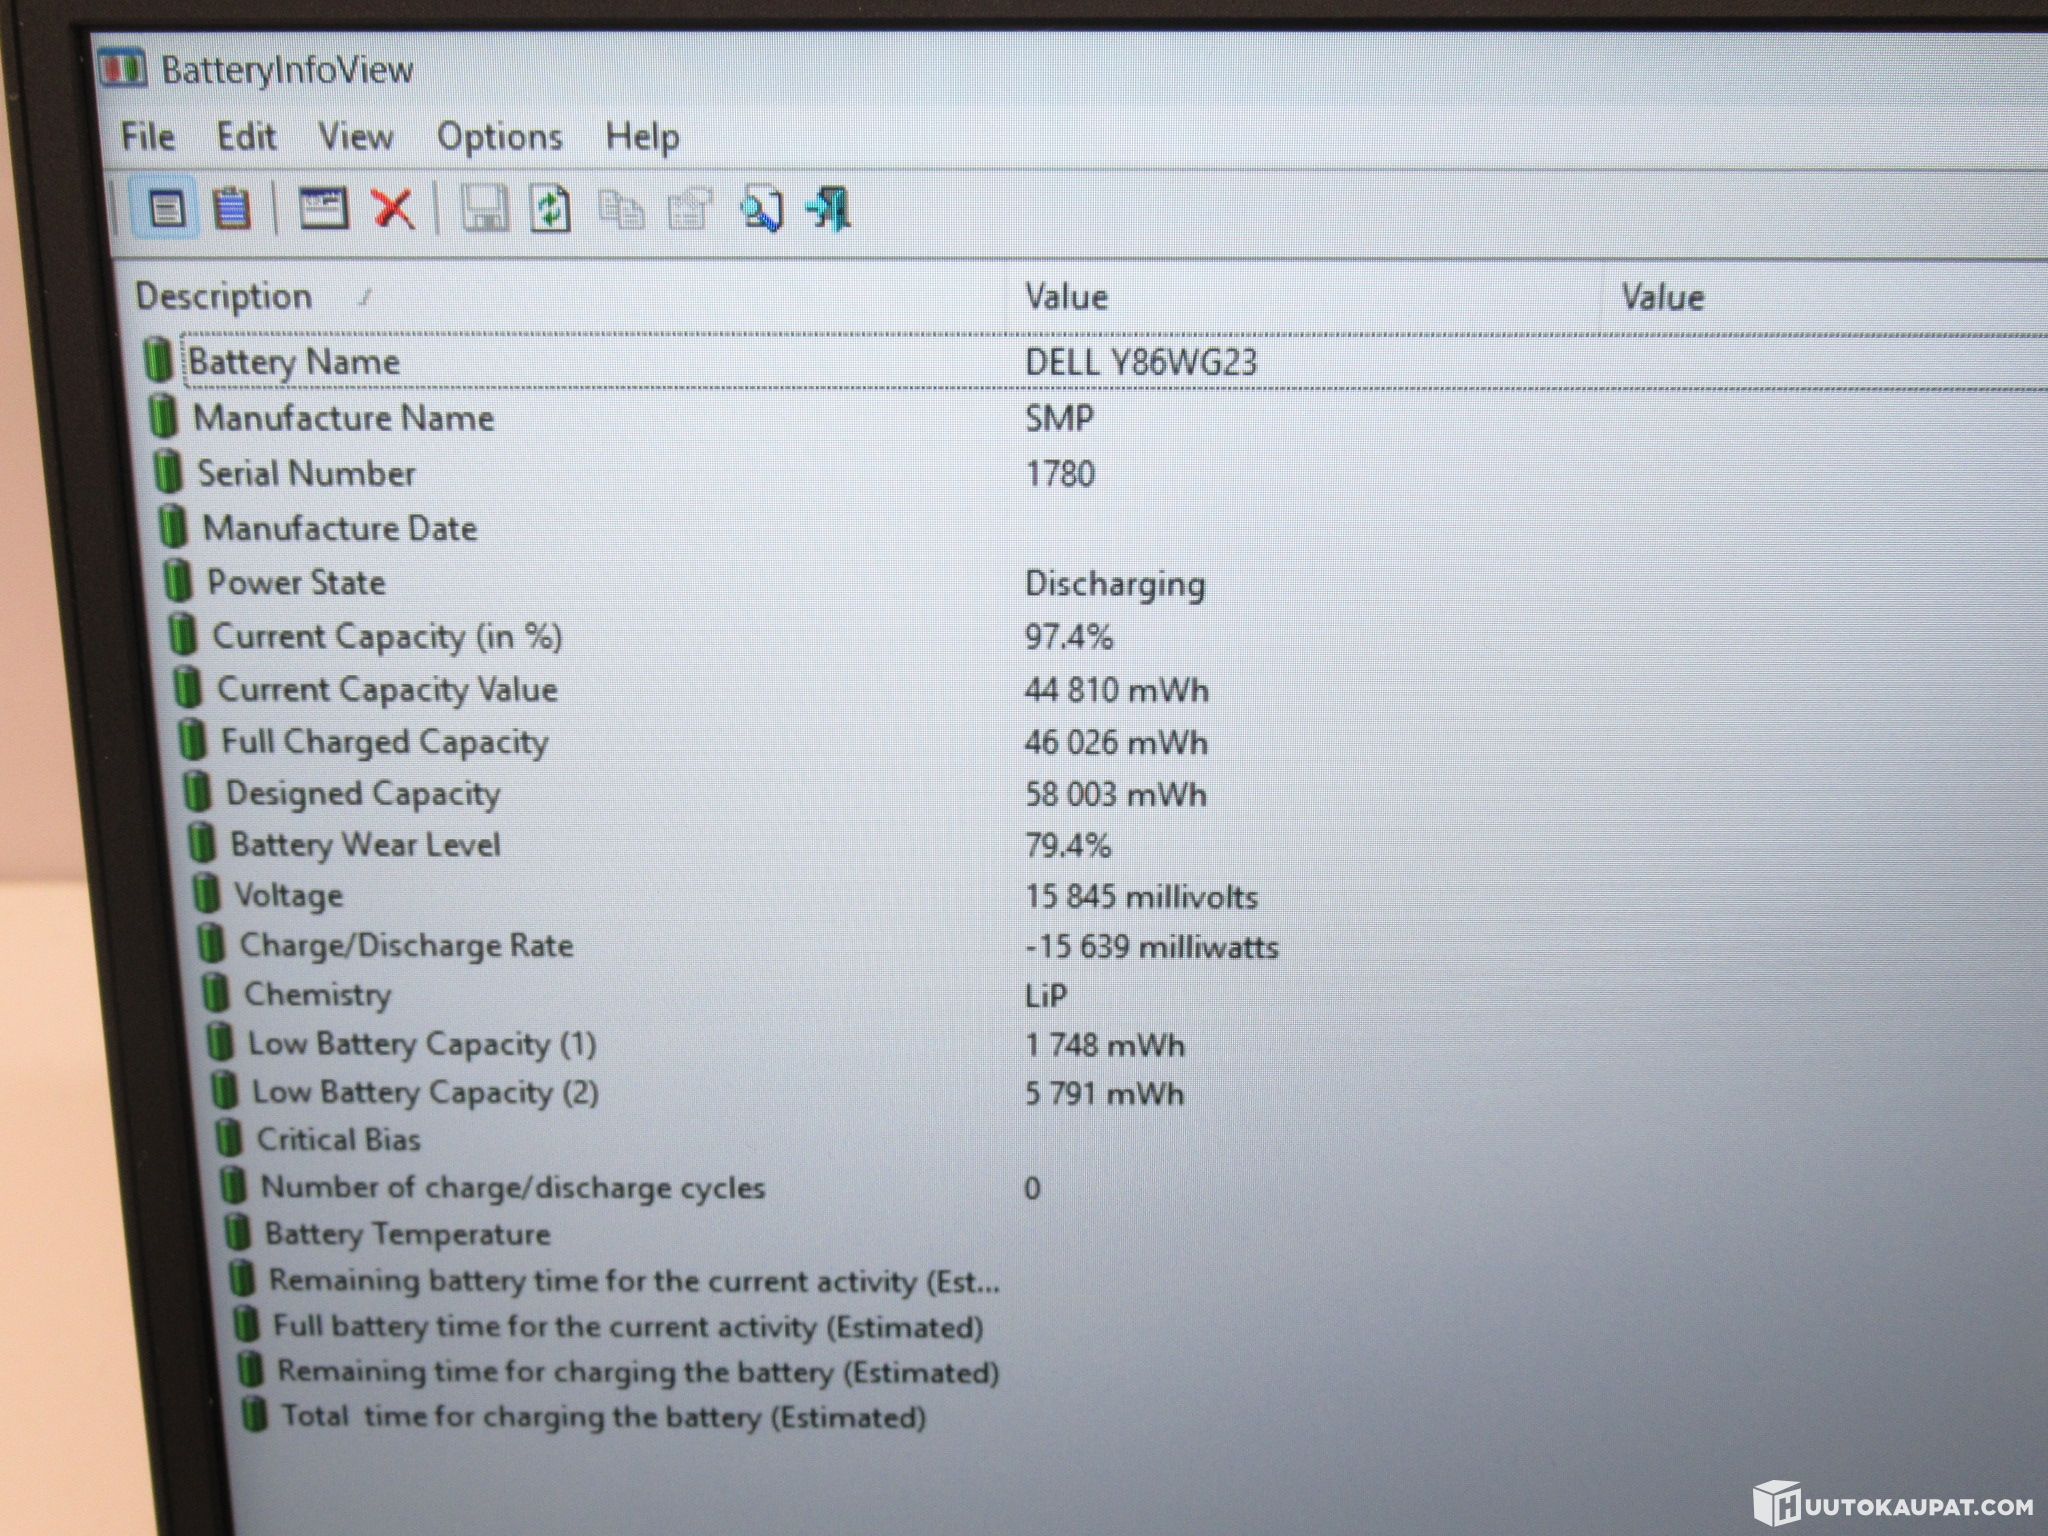Click the battery icon beside Battery Name
Screen dimensions: 2048x1536
158,359
